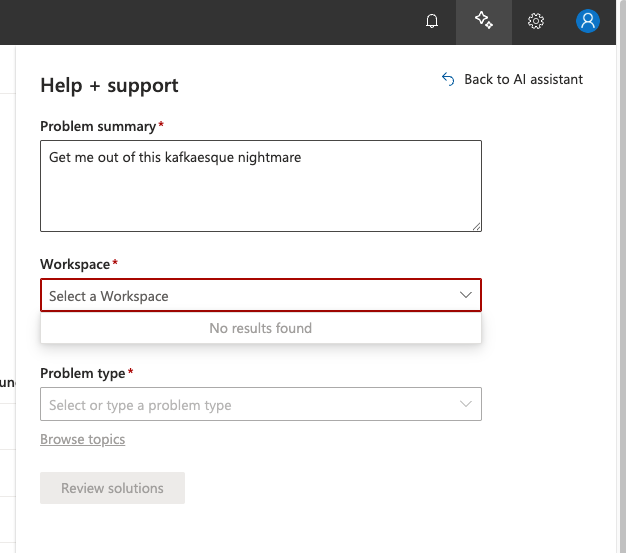This screenshot has width=626, height=553.
Task: Open the settings gear
Action: coord(536,21)
